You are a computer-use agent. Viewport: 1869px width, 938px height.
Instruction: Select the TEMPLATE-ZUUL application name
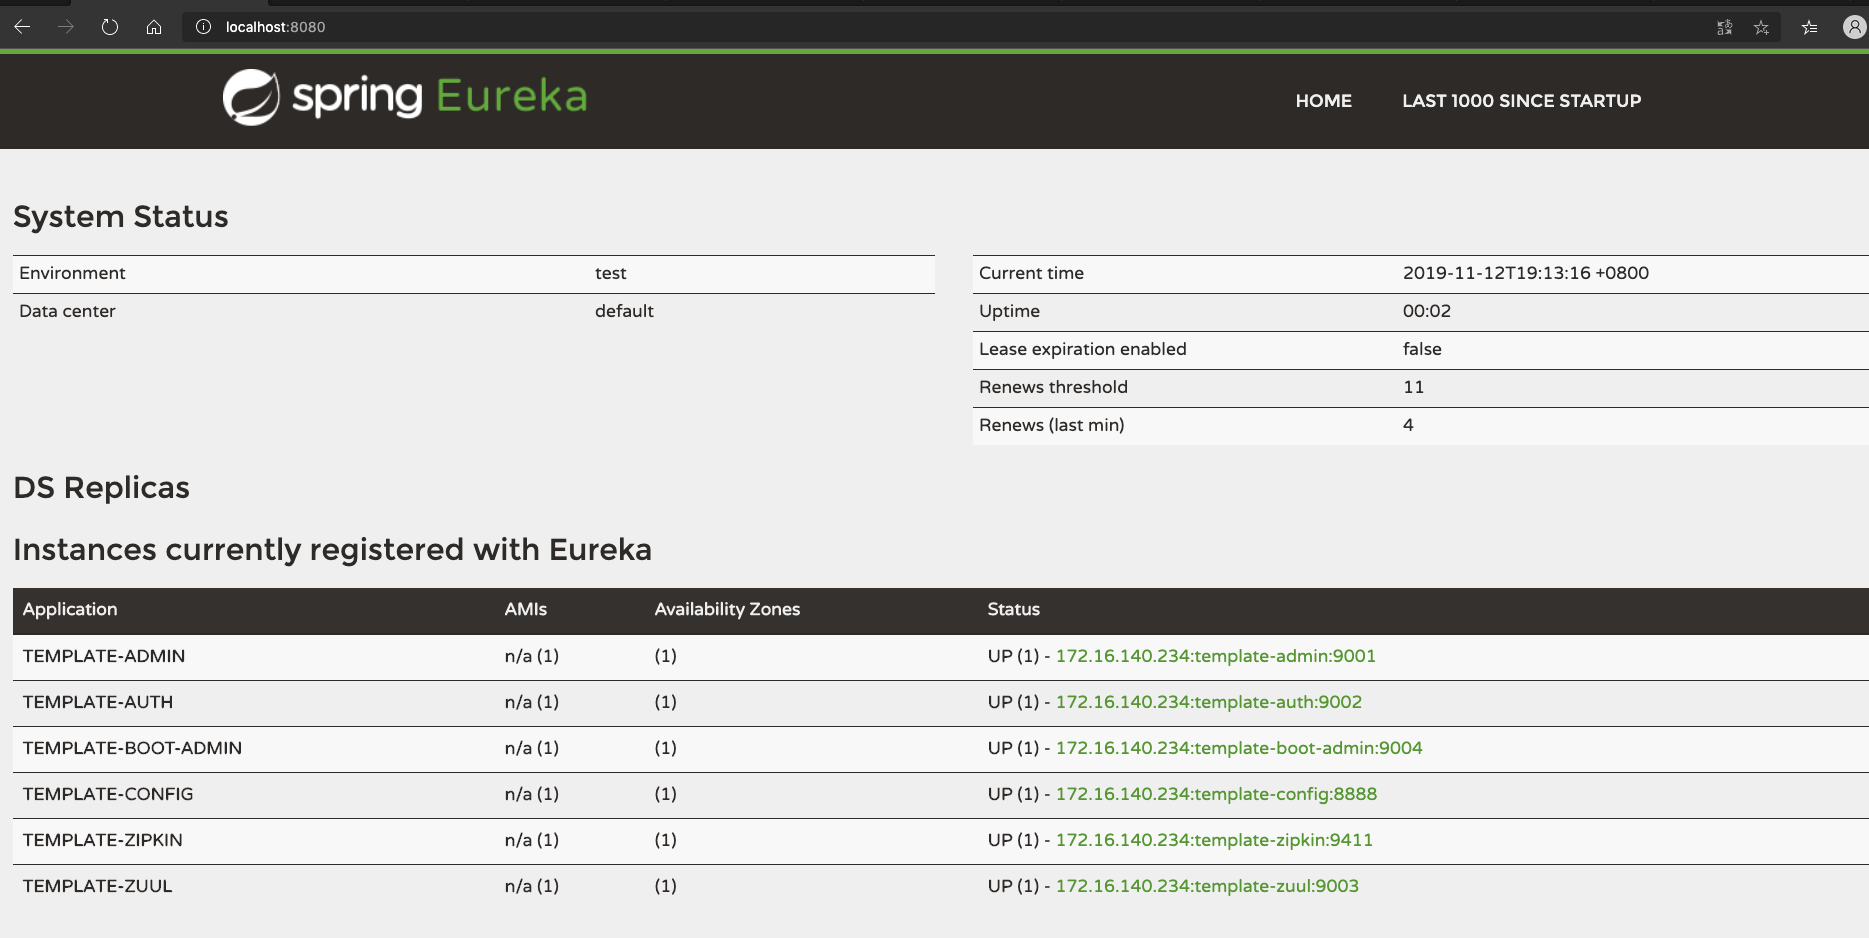[98, 886]
